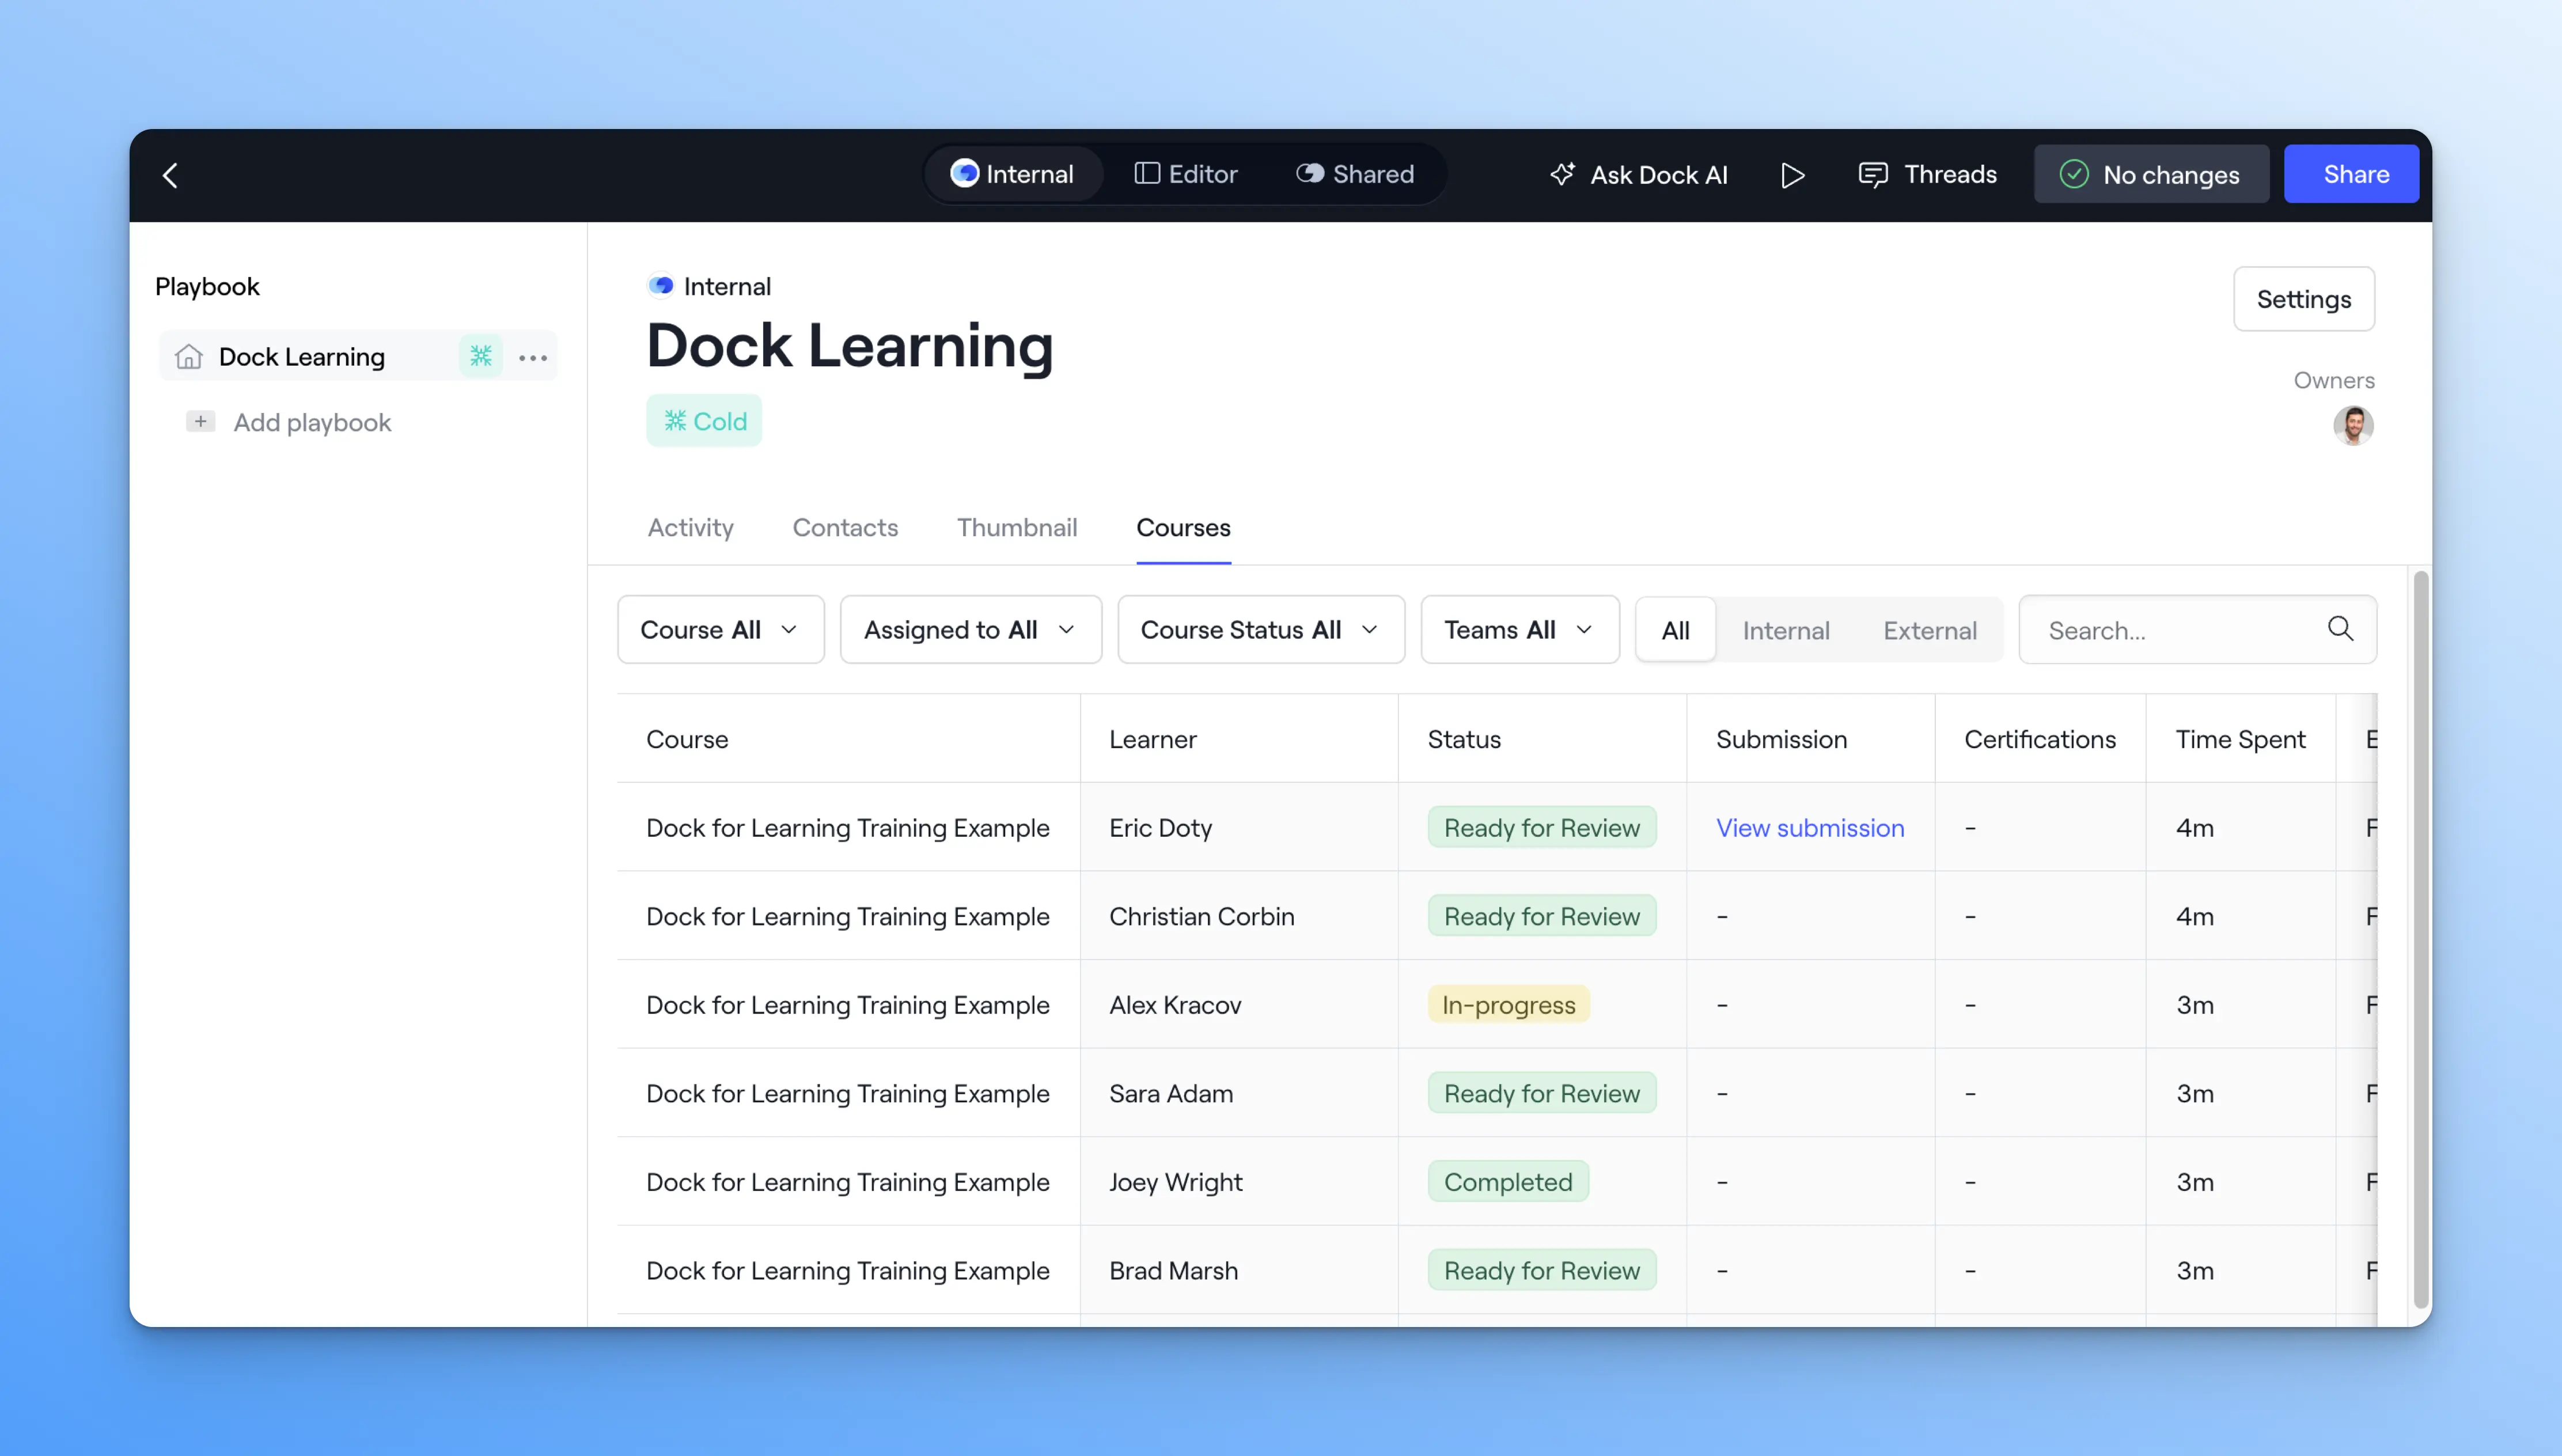Open the Thumbnail tab
The height and width of the screenshot is (1456, 2562).
(1017, 527)
